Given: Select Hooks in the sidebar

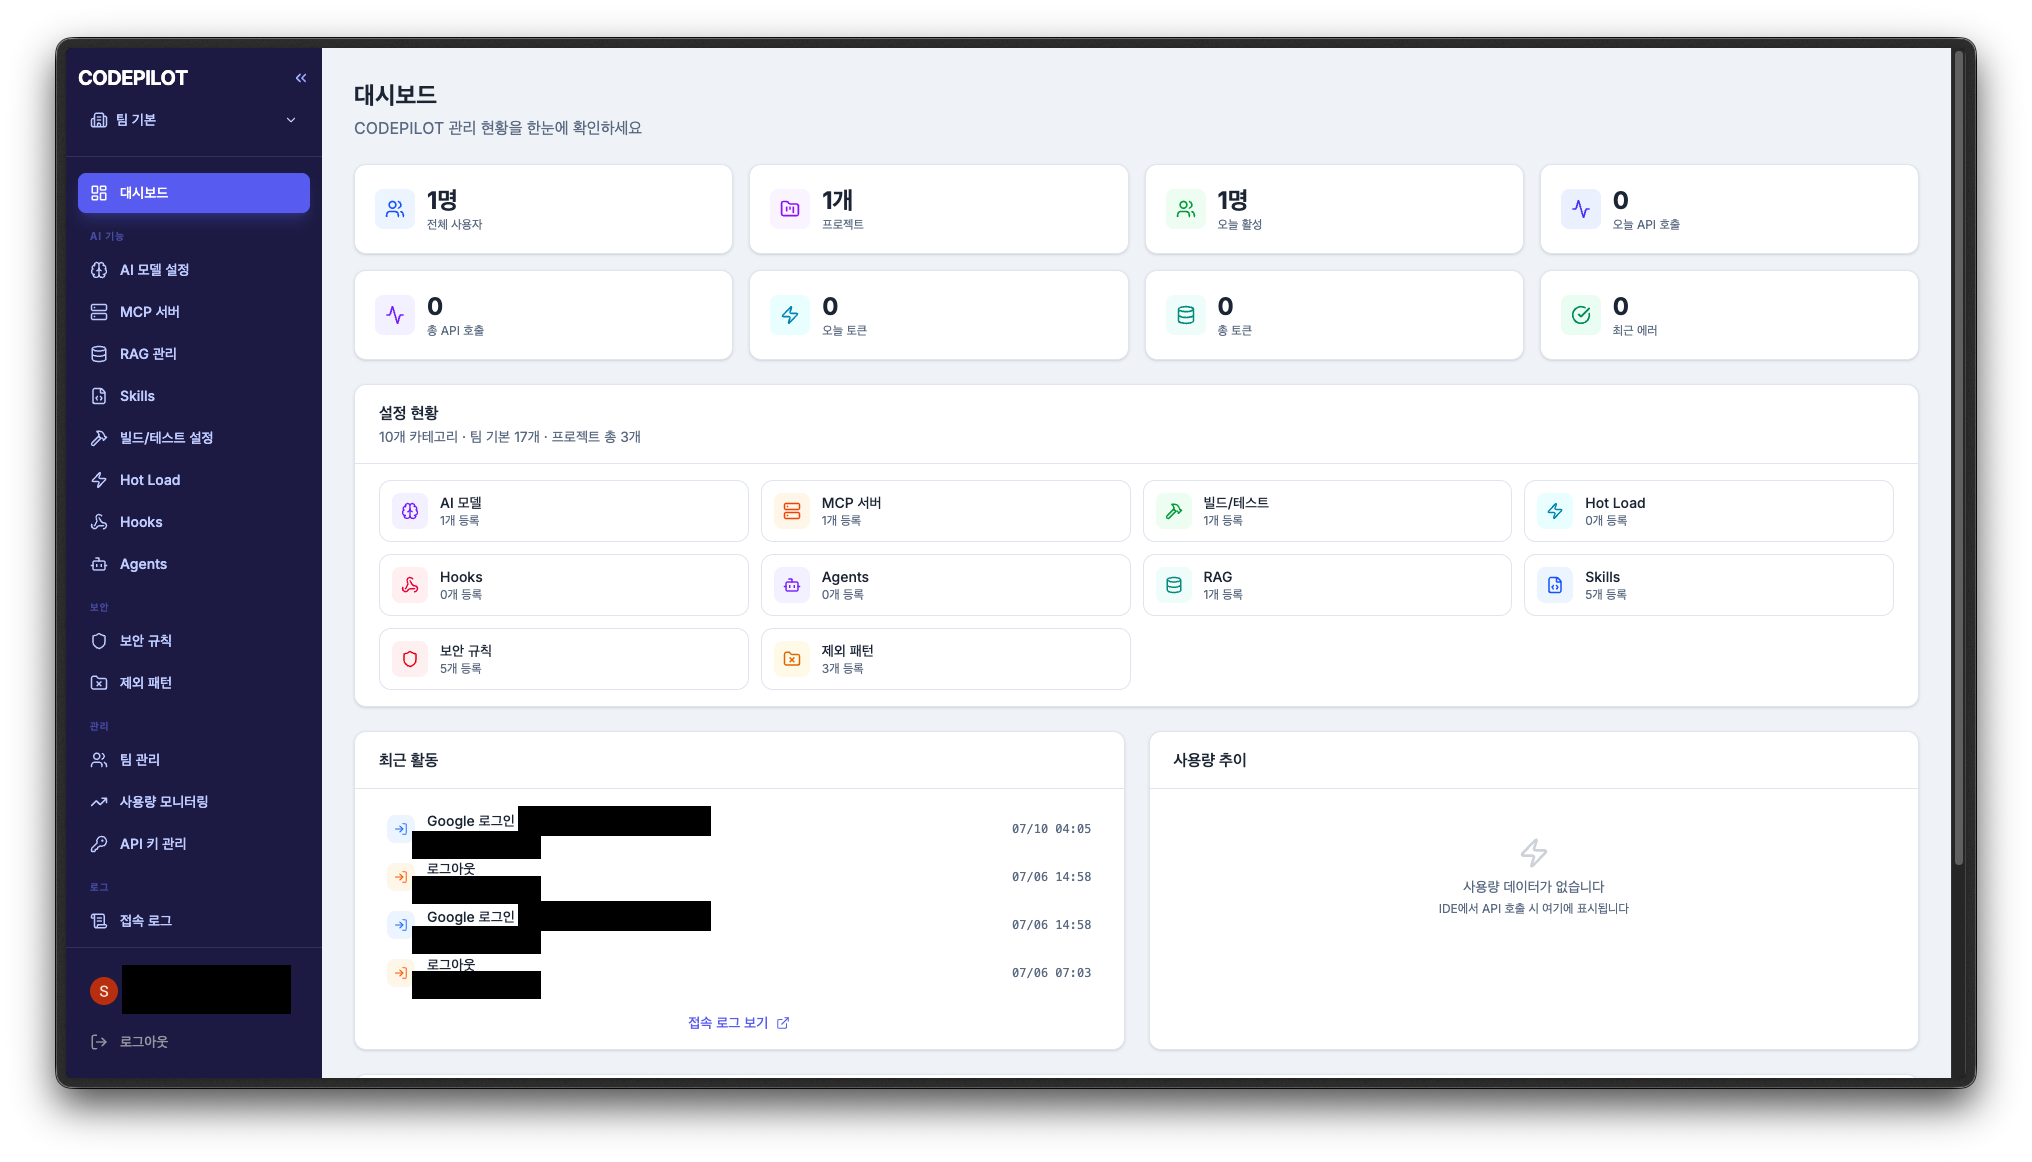Looking at the screenshot, I should pyautogui.click(x=194, y=522).
